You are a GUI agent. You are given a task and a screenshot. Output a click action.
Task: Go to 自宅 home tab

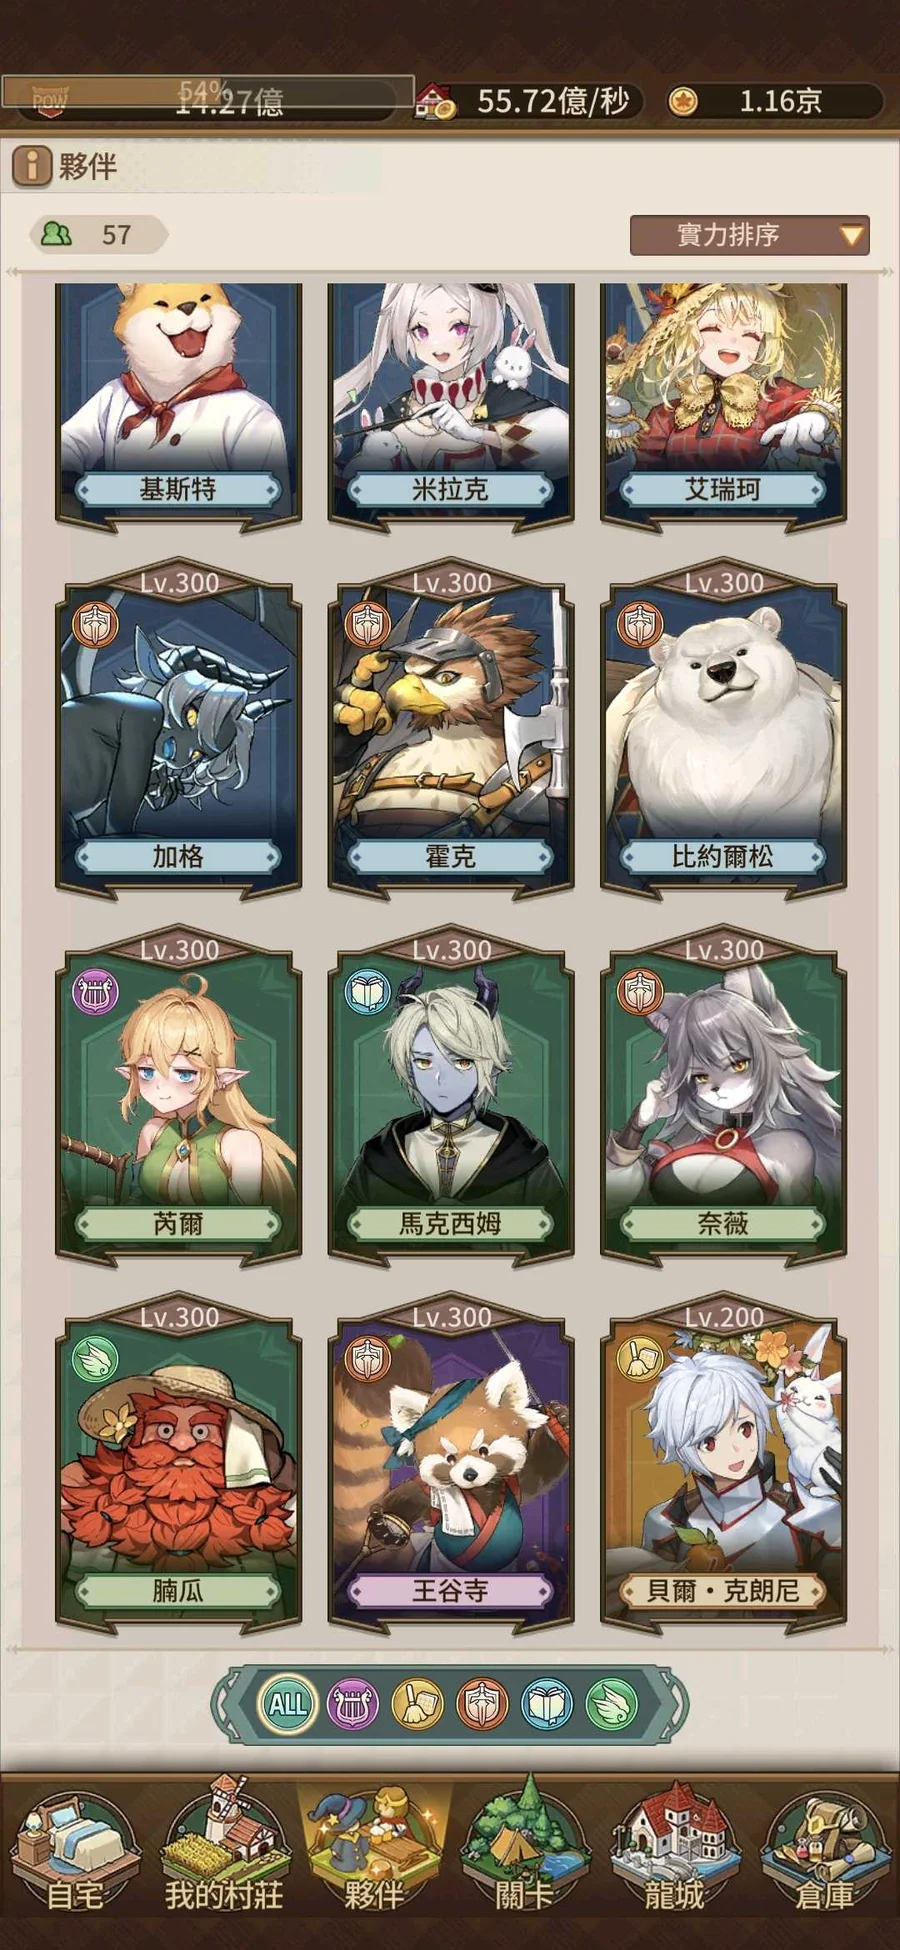pos(75,1851)
